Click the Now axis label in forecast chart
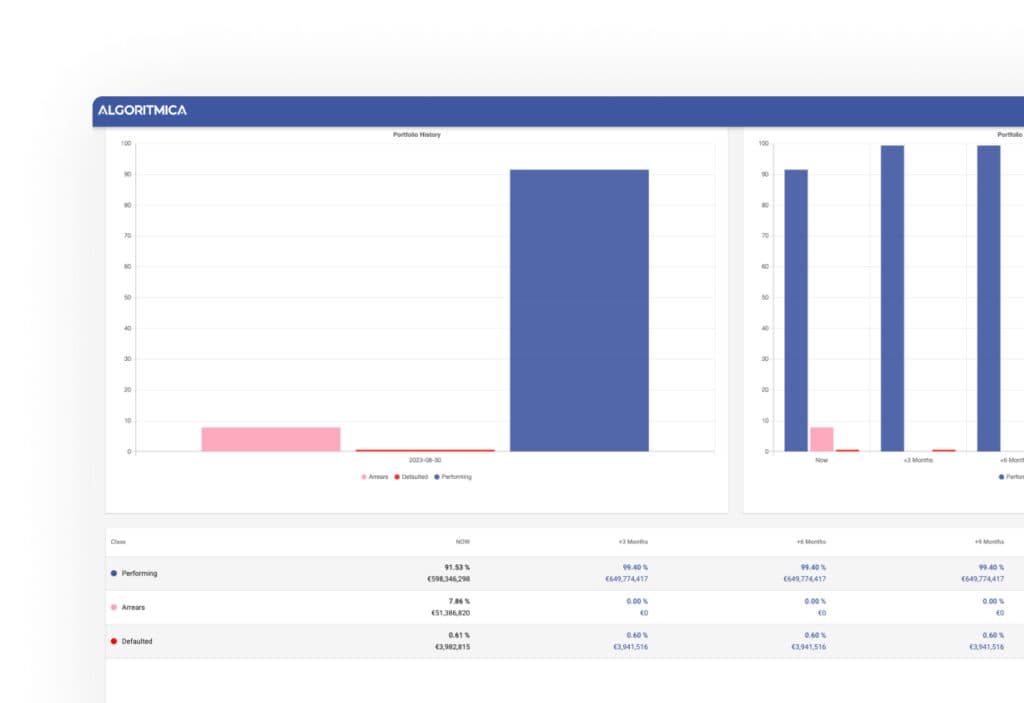Viewport: 1024px width, 703px height. tap(822, 461)
